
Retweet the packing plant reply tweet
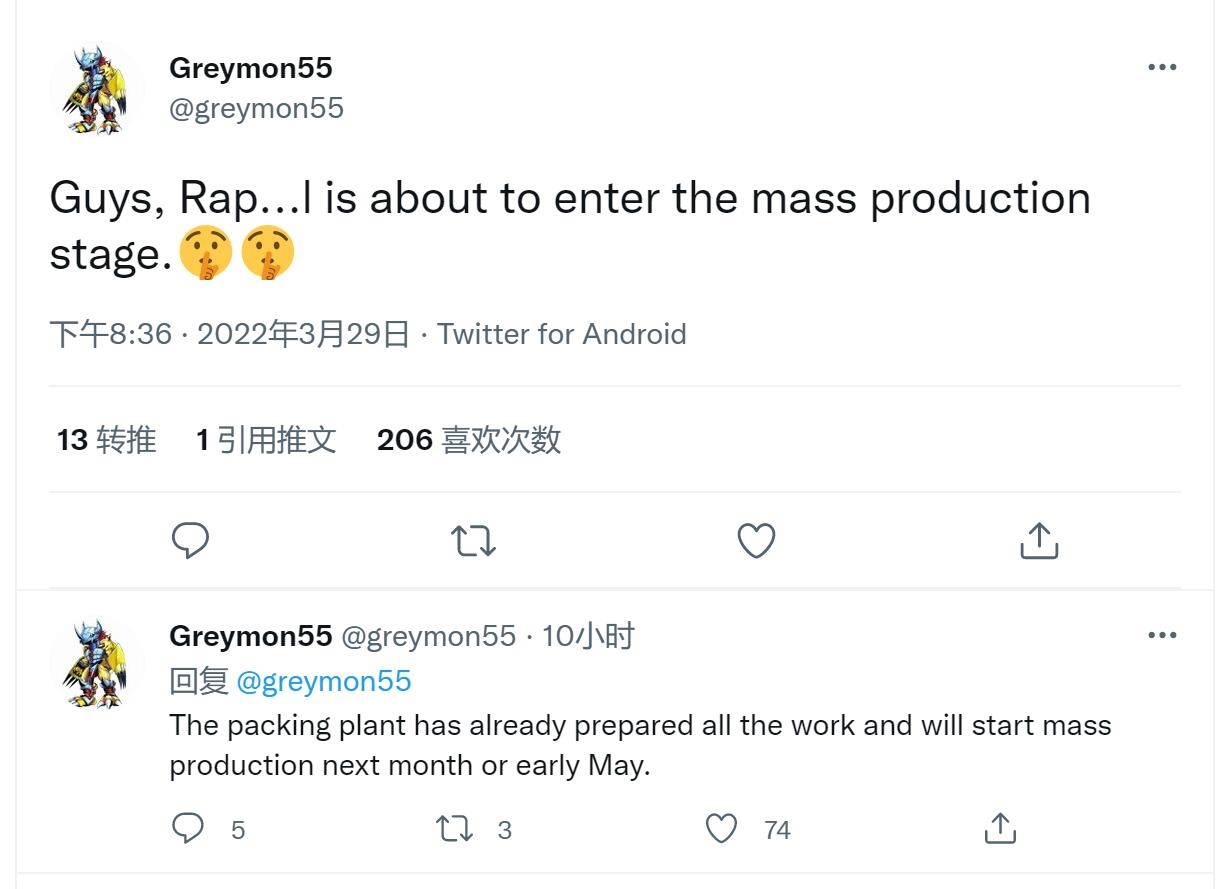[455, 829]
